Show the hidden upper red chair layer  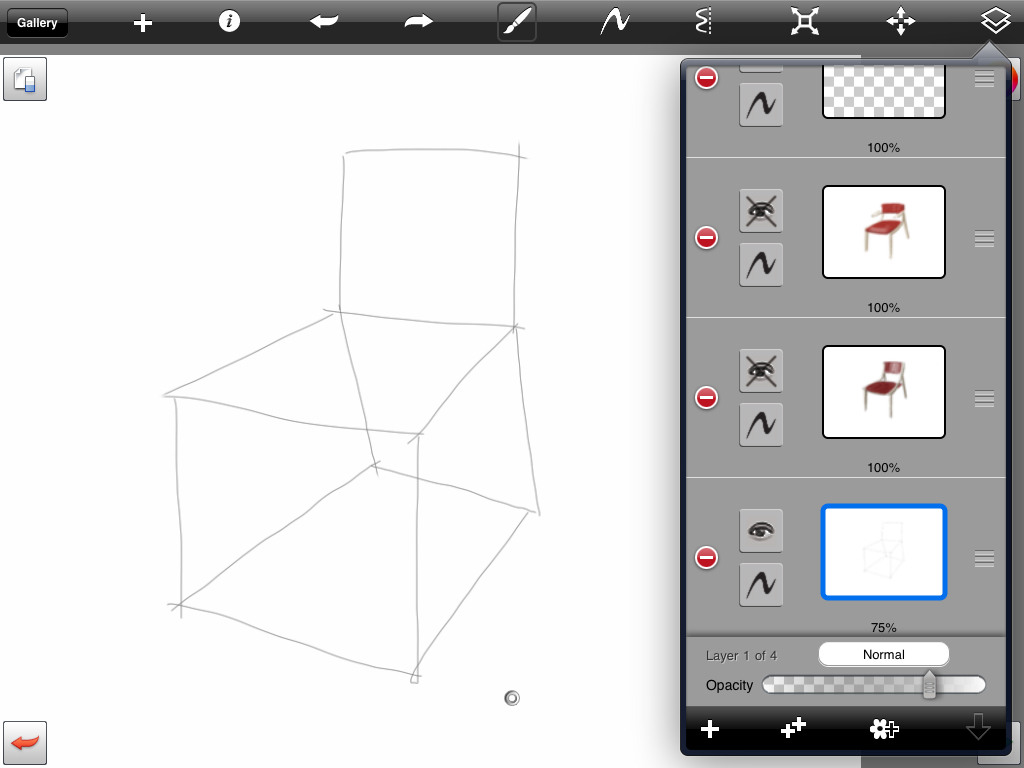coord(761,211)
